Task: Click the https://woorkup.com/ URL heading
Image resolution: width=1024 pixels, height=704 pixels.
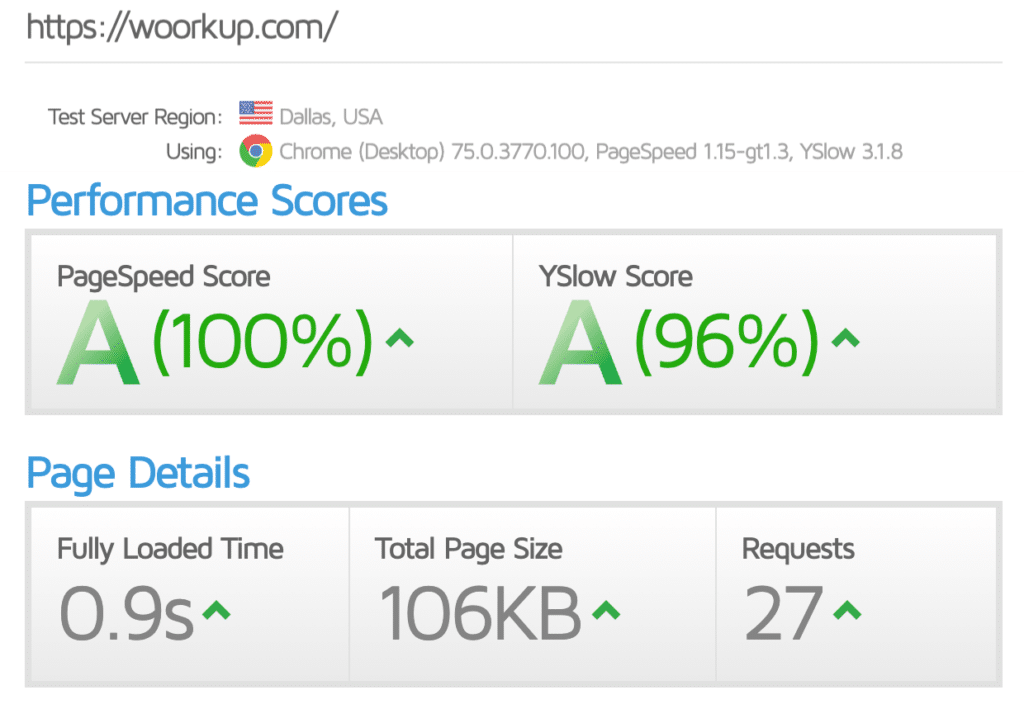Action: (182, 27)
